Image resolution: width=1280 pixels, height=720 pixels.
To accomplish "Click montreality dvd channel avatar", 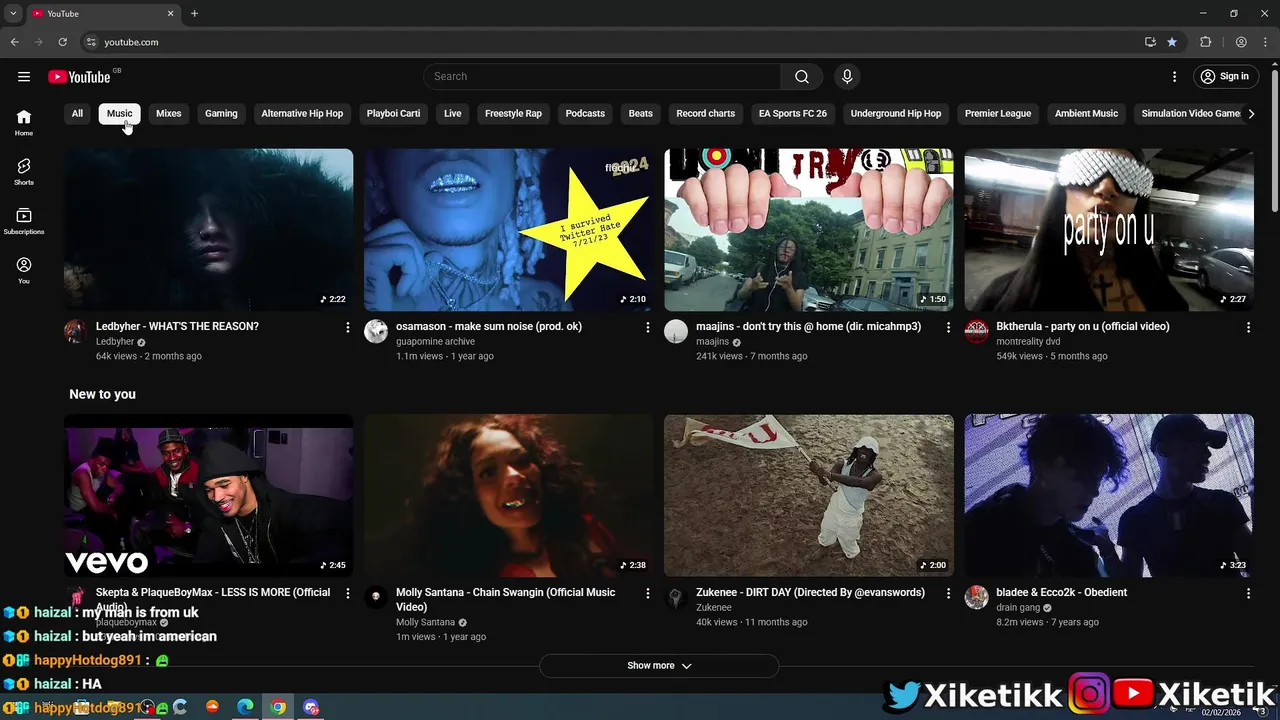I will point(977,332).
